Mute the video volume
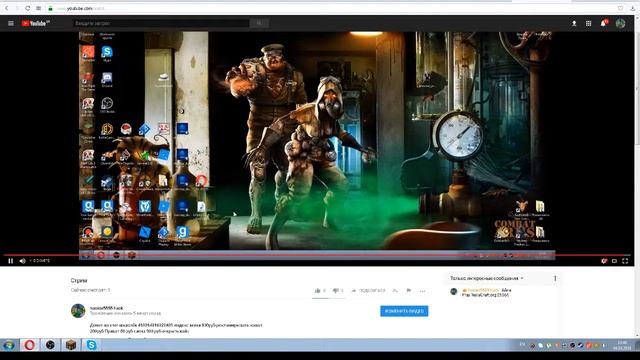 22,261
